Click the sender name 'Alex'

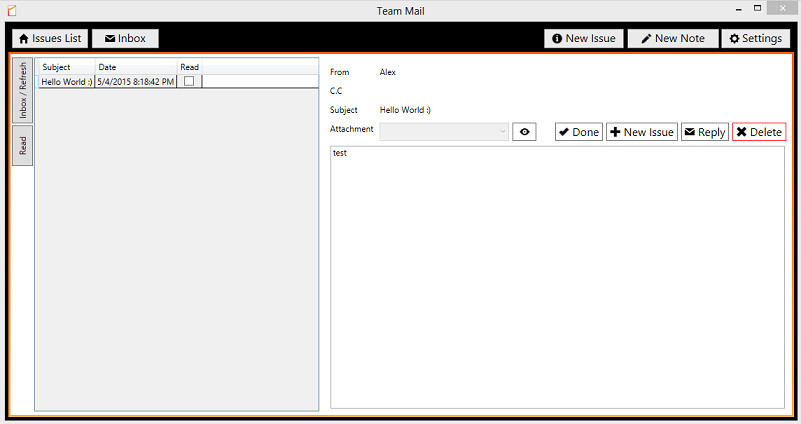point(388,72)
